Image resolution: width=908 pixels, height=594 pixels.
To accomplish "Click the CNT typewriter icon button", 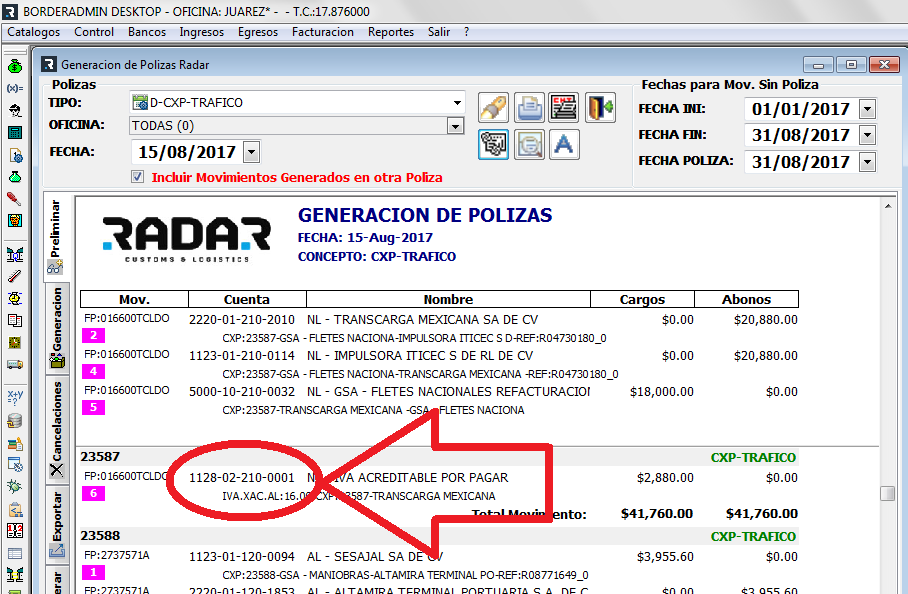I will point(563,108).
